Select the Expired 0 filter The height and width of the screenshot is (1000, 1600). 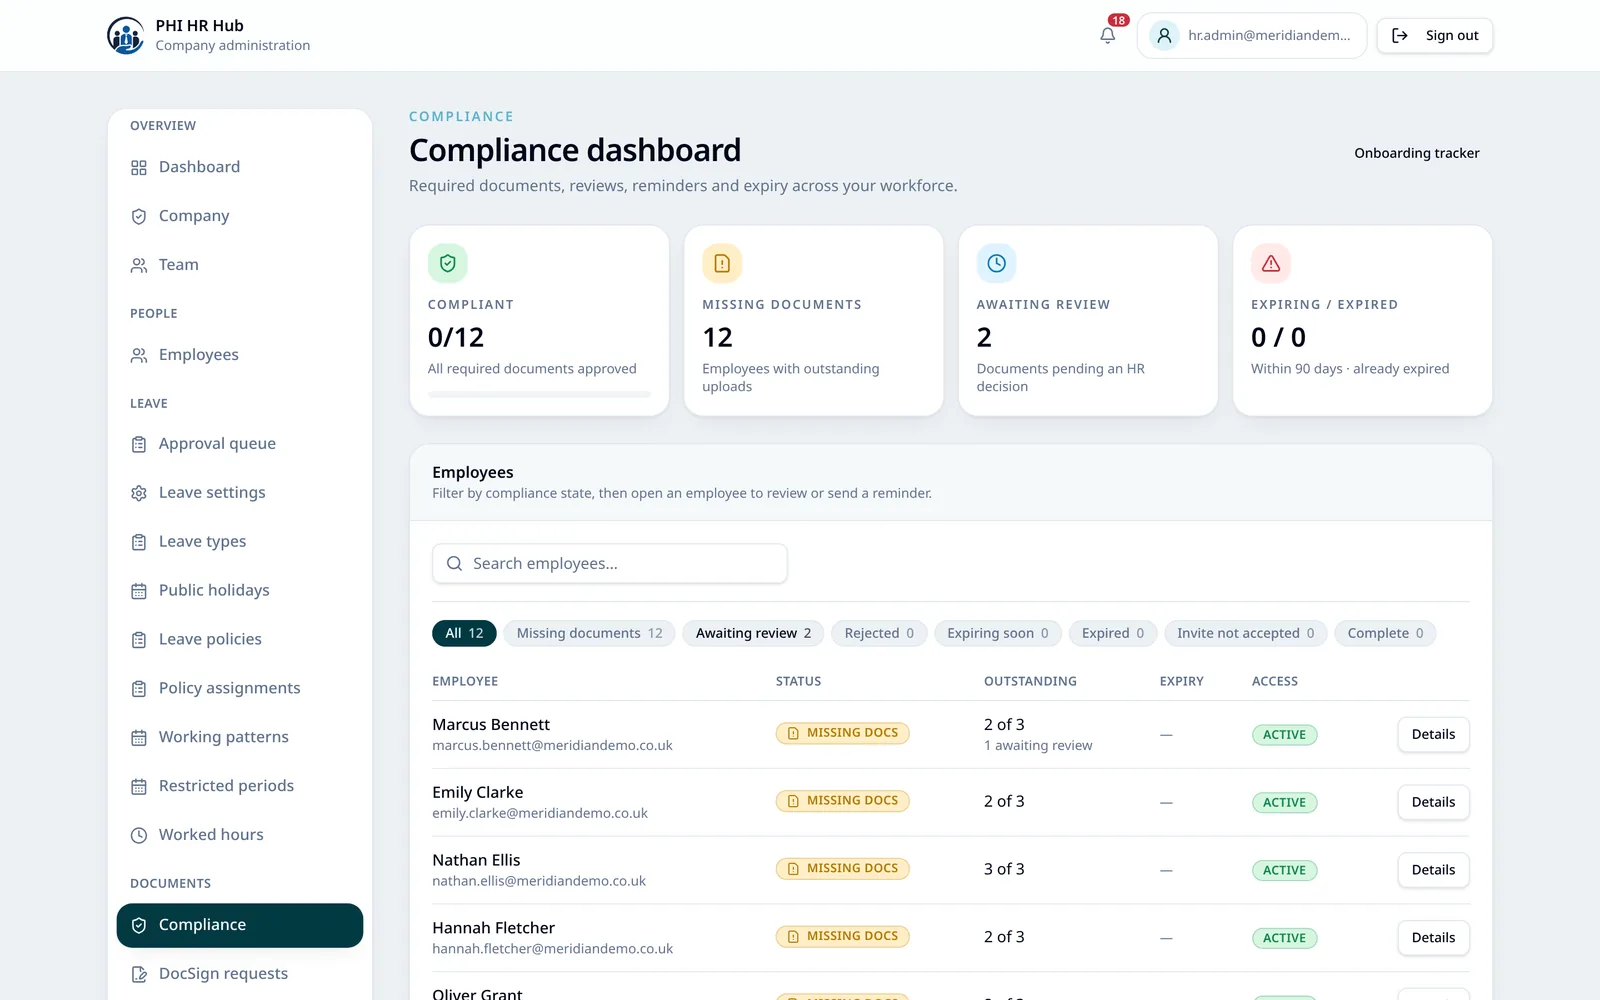[x=1113, y=634]
